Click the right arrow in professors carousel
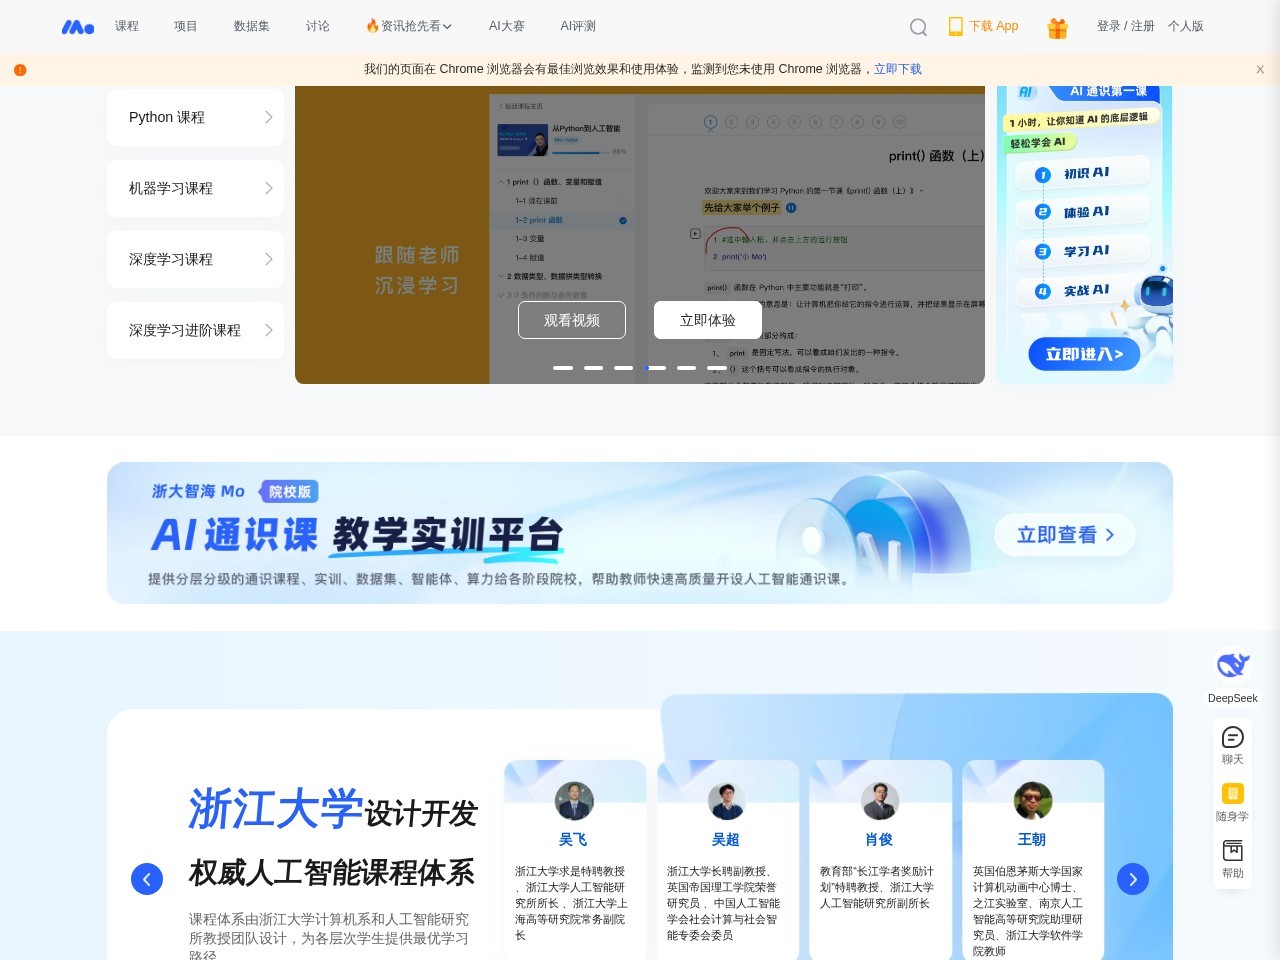 tap(1133, 879)
